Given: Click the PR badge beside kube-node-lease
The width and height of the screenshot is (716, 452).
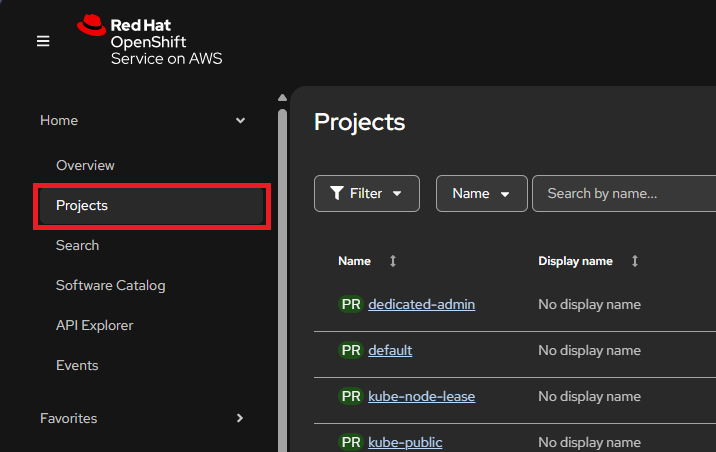Looking at the screenshot, I should 351,396.
